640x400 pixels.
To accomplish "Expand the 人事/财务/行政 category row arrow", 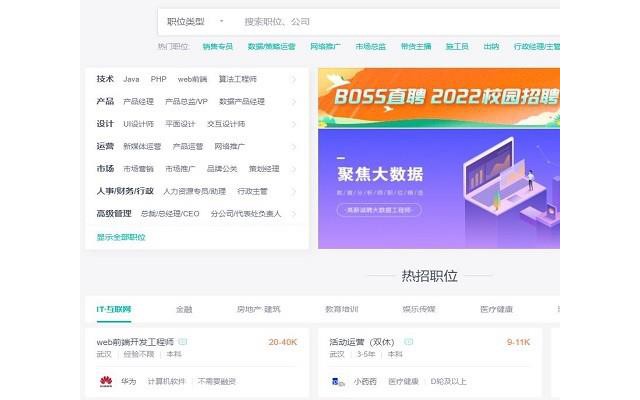I will (x=293, y=191).
